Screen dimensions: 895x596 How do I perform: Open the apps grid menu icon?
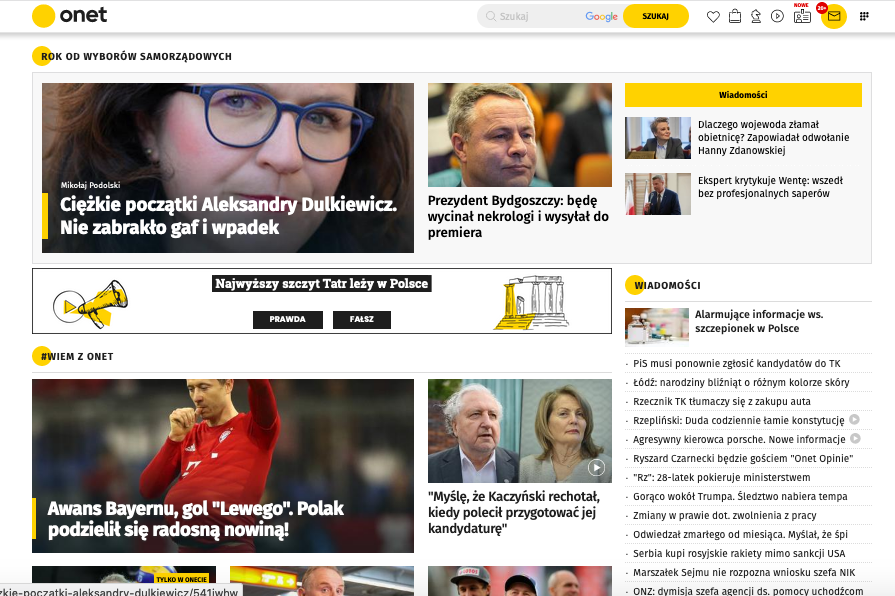[864, 16]
